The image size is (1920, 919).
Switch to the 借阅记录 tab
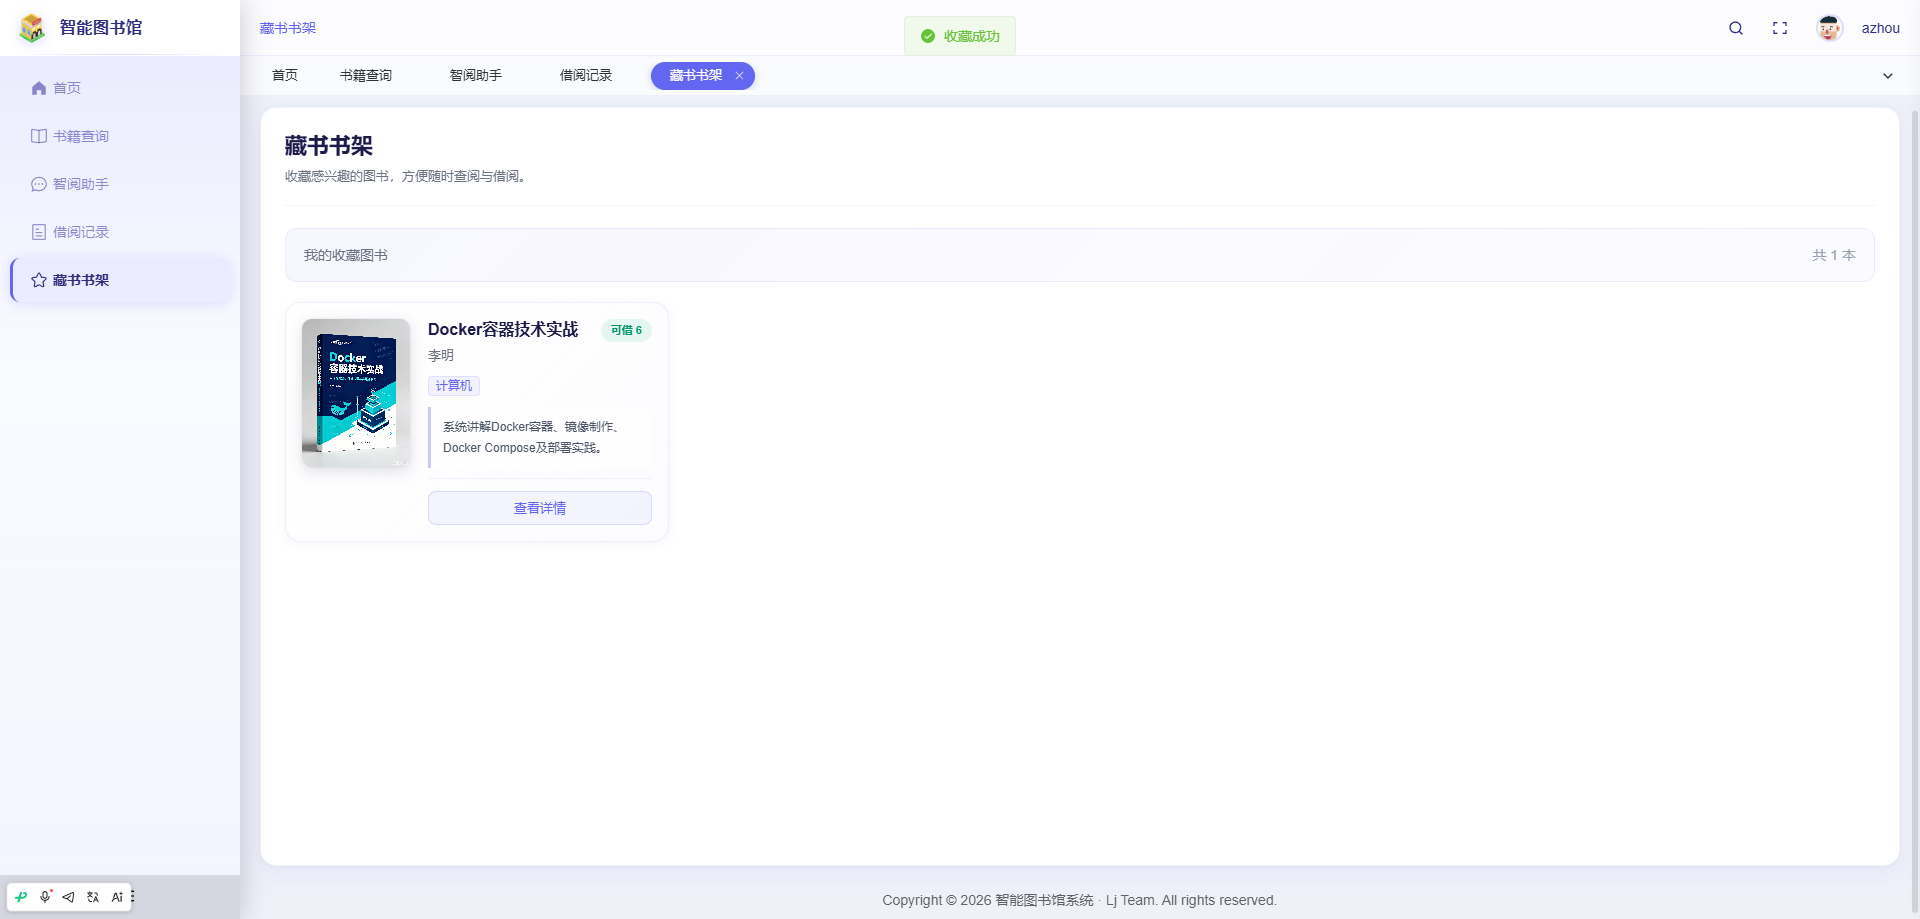[x=586, y=76]
